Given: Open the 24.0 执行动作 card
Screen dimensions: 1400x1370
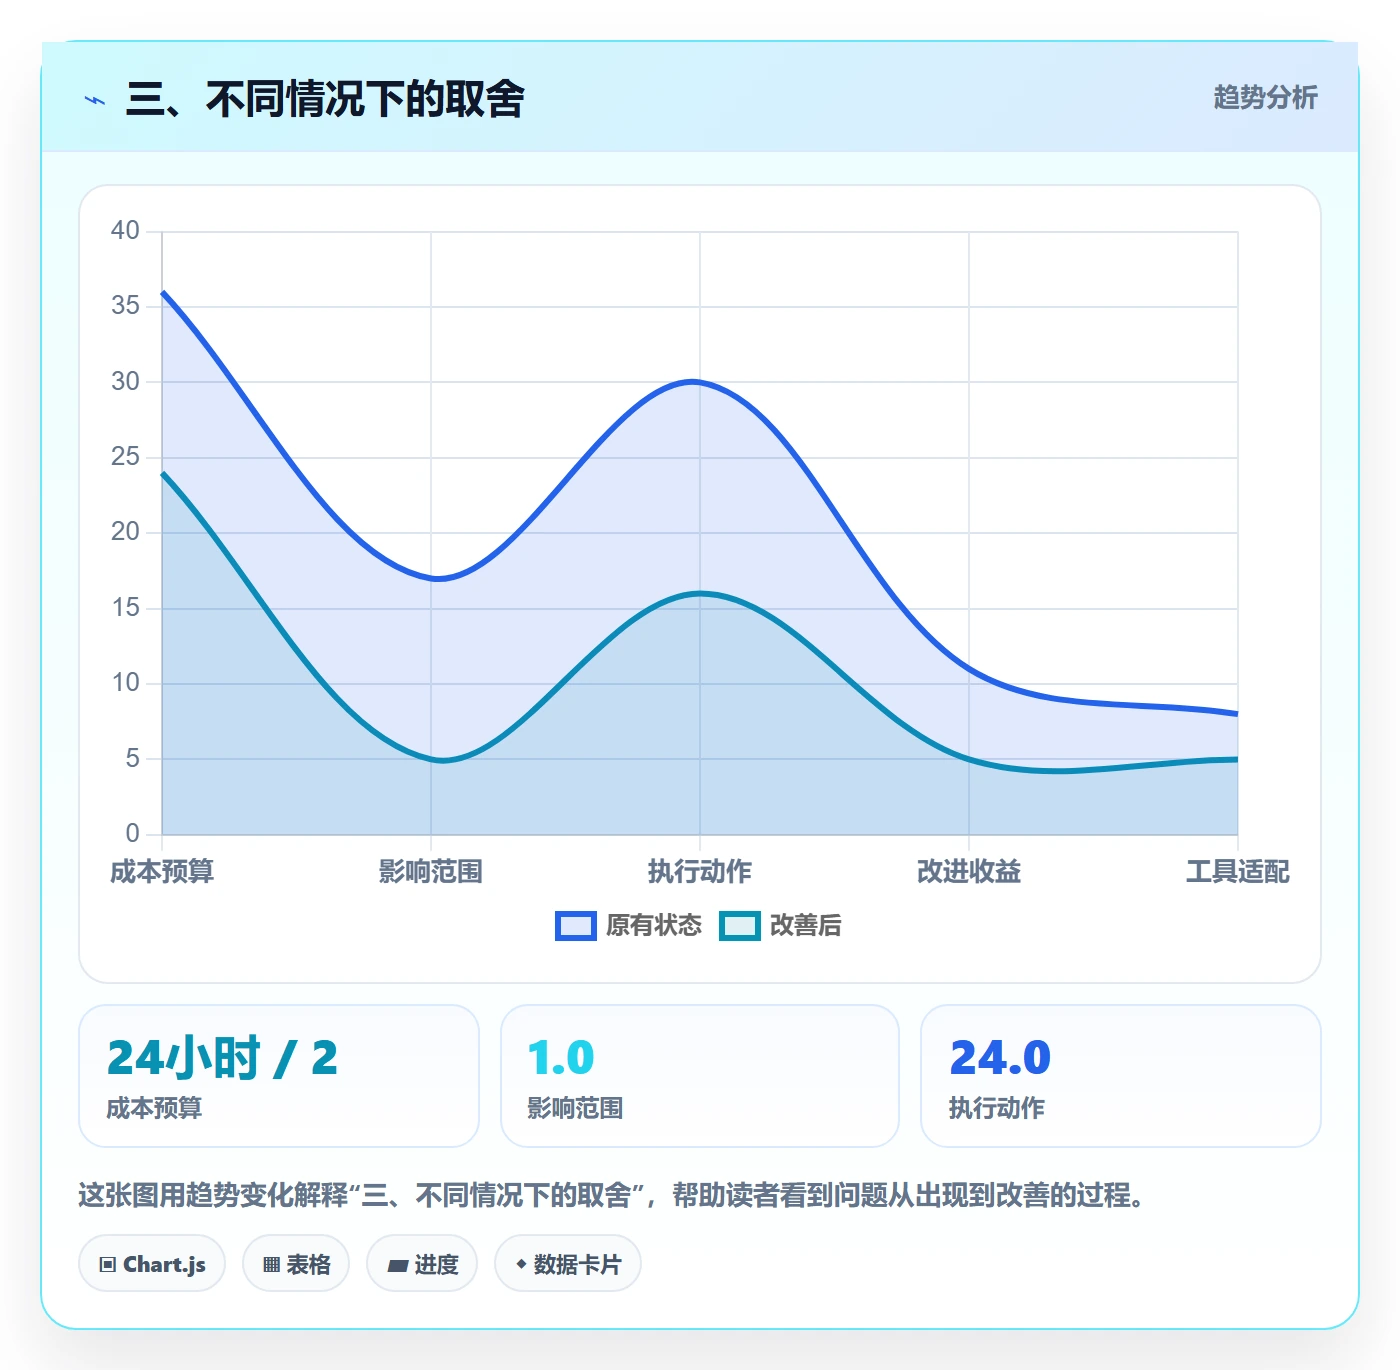Looking at the screenshot, I should click(1121, 1076).
